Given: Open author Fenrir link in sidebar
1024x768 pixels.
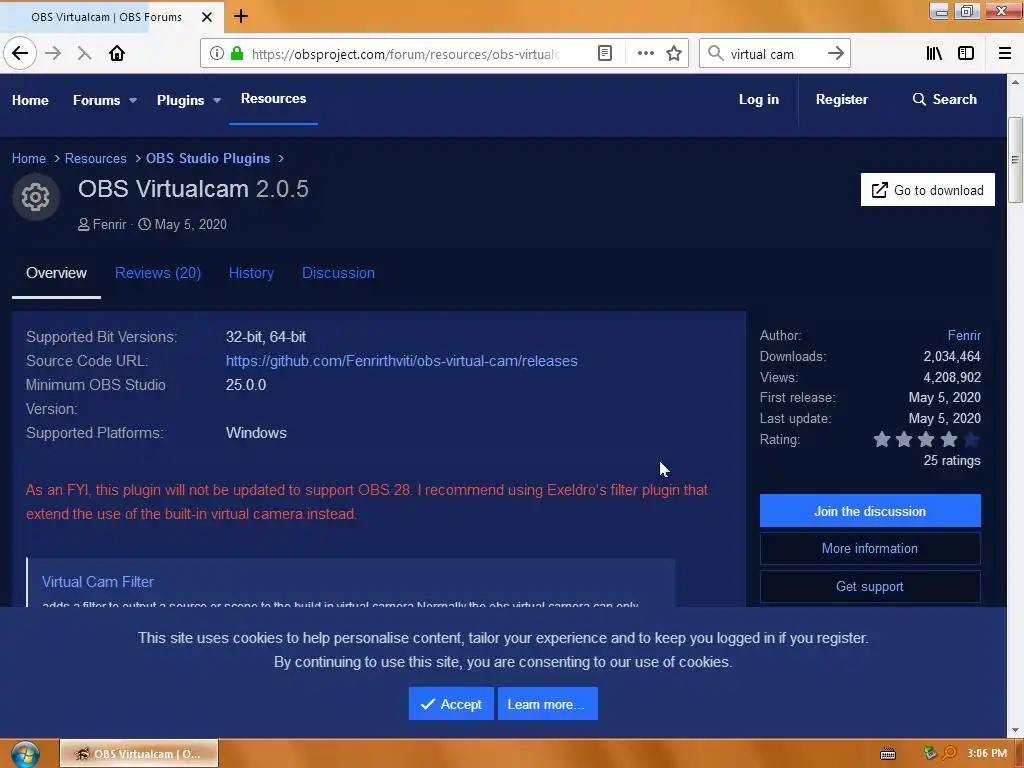Looking at the screenshot, I should pyautogui.click(x=964, y=335).
